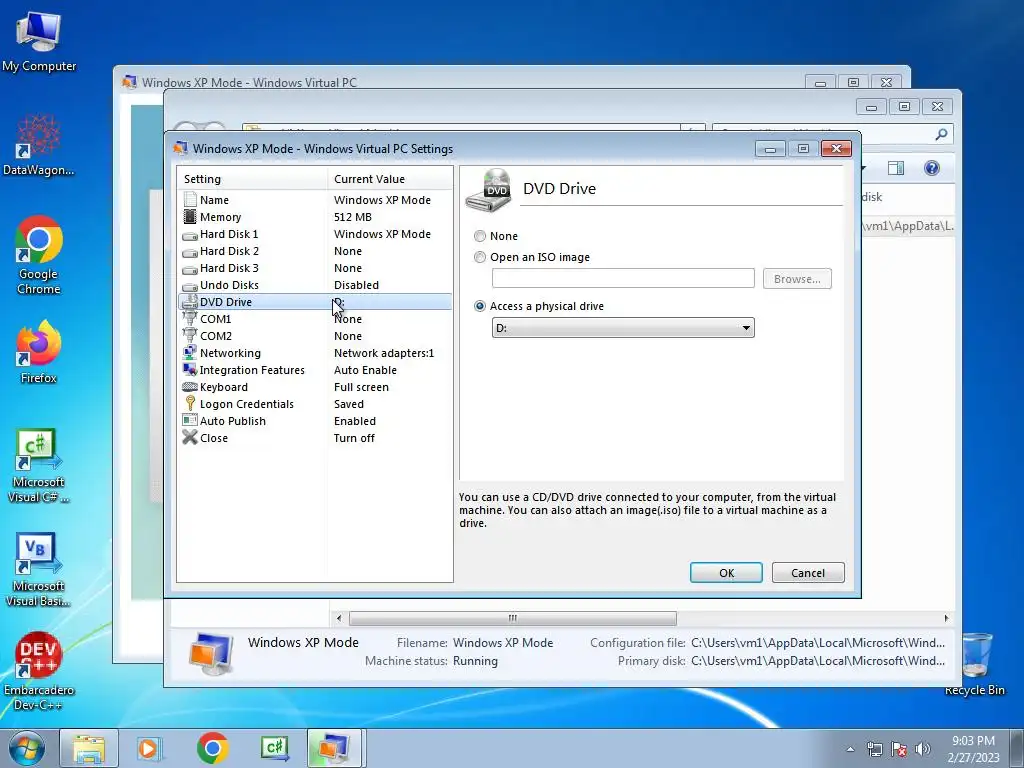This screenshot has width=1024, height=768.
Task: Click the Chrome taskbar icon
Action: [212, 749]
